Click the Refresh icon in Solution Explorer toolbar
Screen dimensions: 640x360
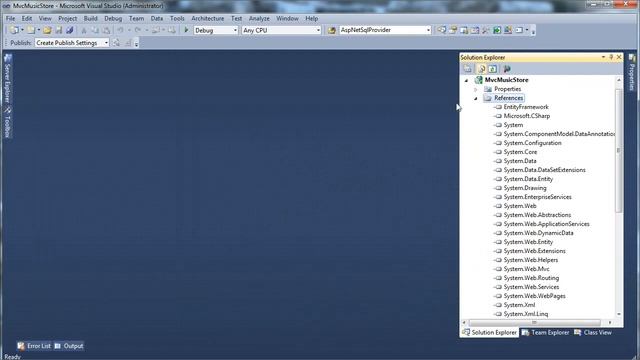pyautogui.click(x=493, y=69)
